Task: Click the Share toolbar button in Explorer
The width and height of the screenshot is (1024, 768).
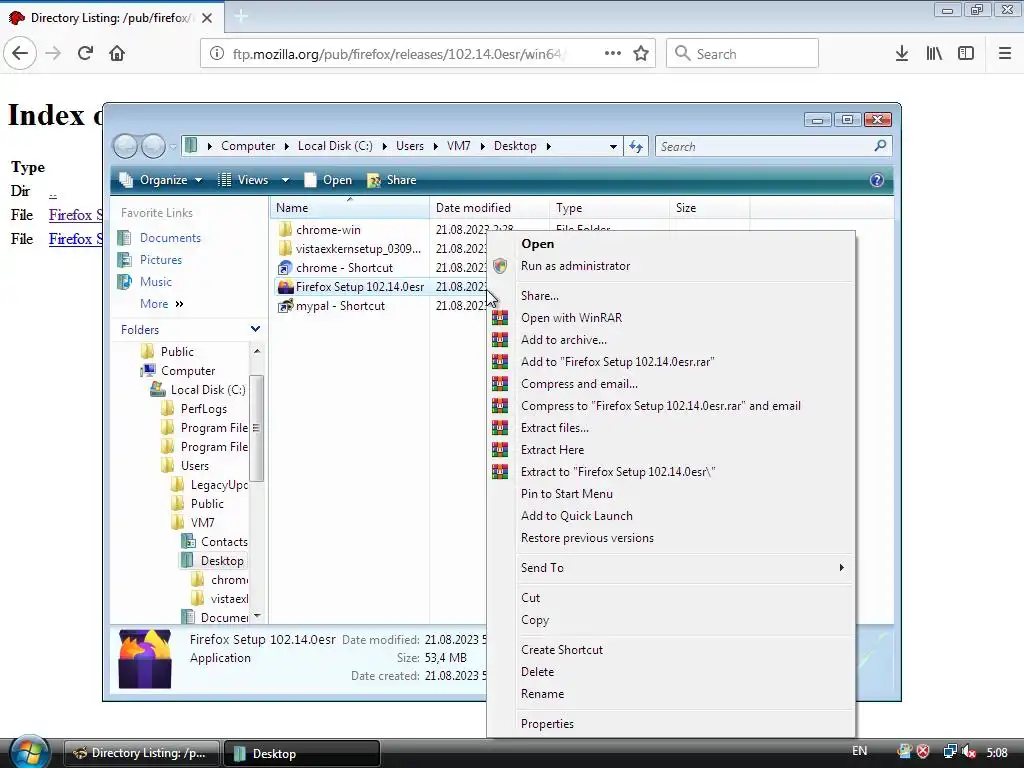Action: click(392, 180)
